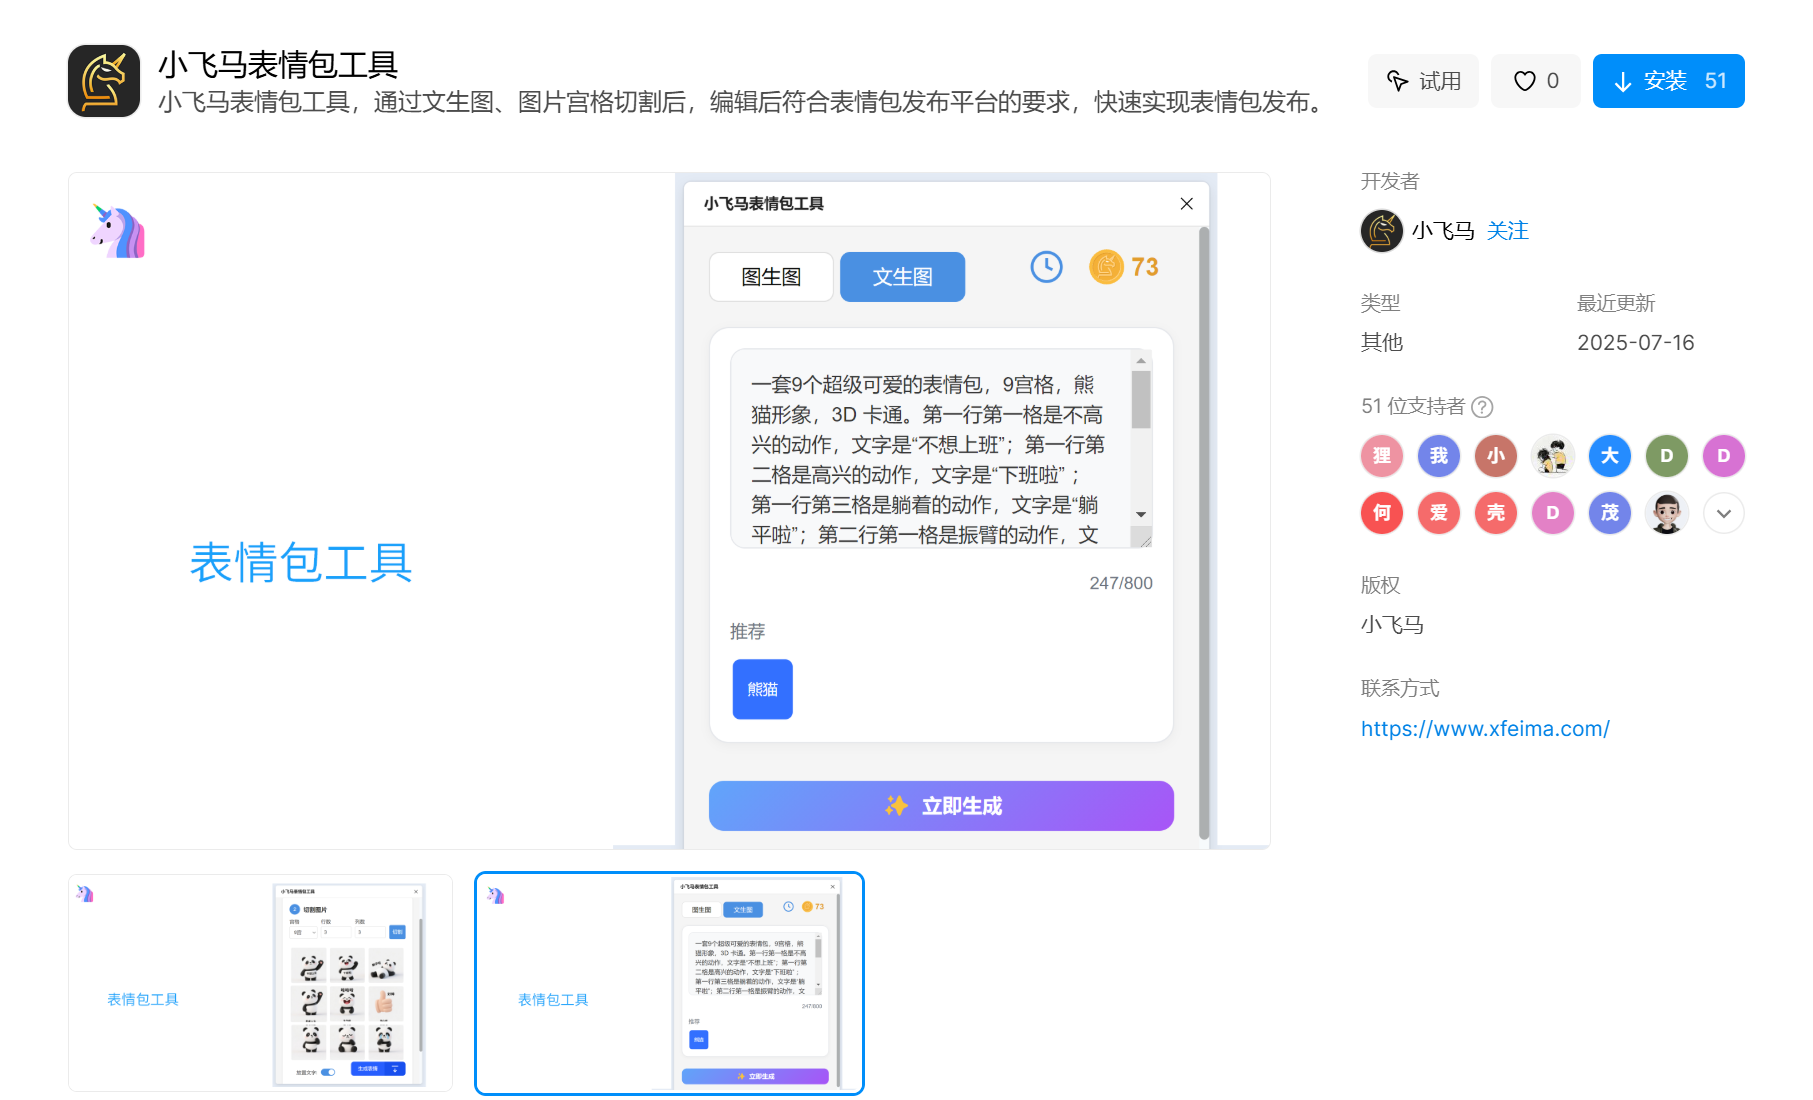
Task: Click the gold coin balance icon showing 73
Action: tap(1106, 267)
